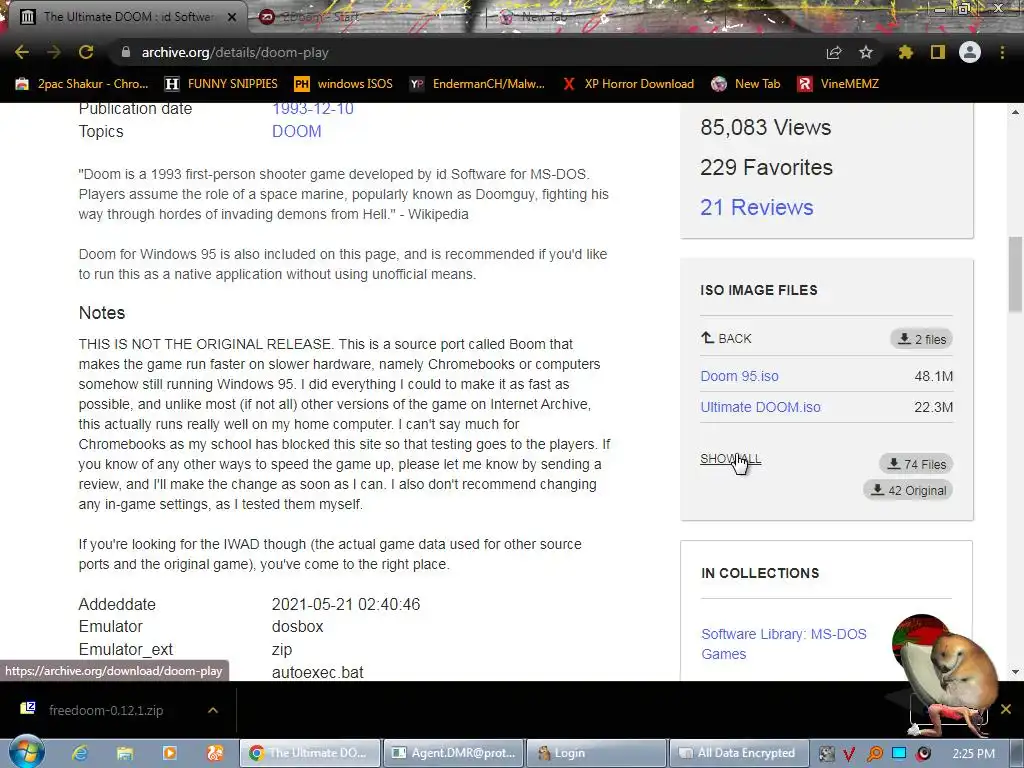Viewport: 1024px width, 768px height.
Task: Open the XP Horror Download bookmark
Action: [628, 84]
